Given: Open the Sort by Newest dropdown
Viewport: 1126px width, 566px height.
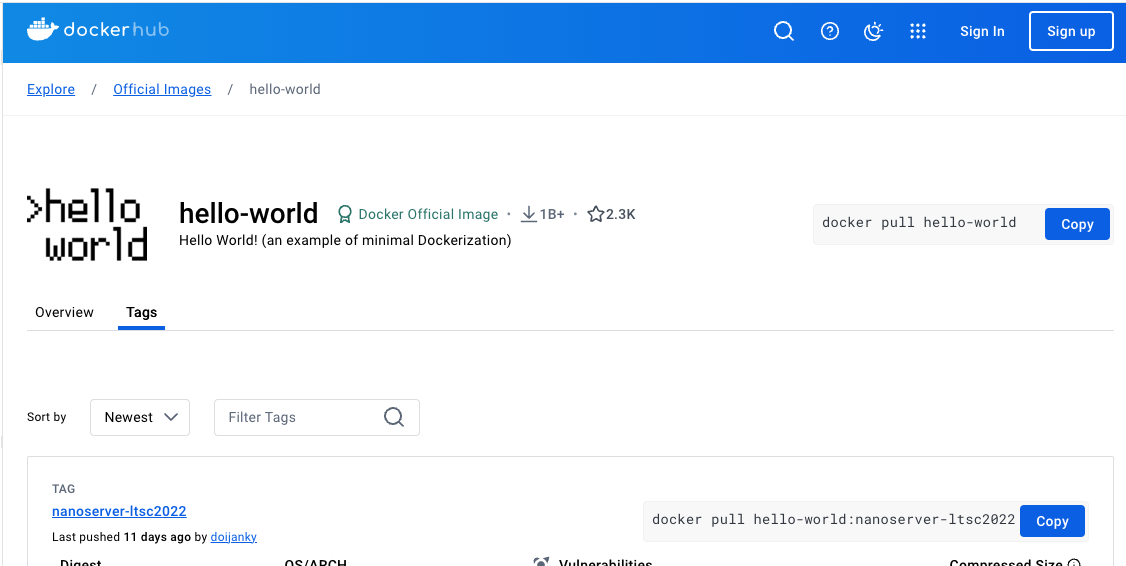Looking at the screenshot, I should (140, 417).
